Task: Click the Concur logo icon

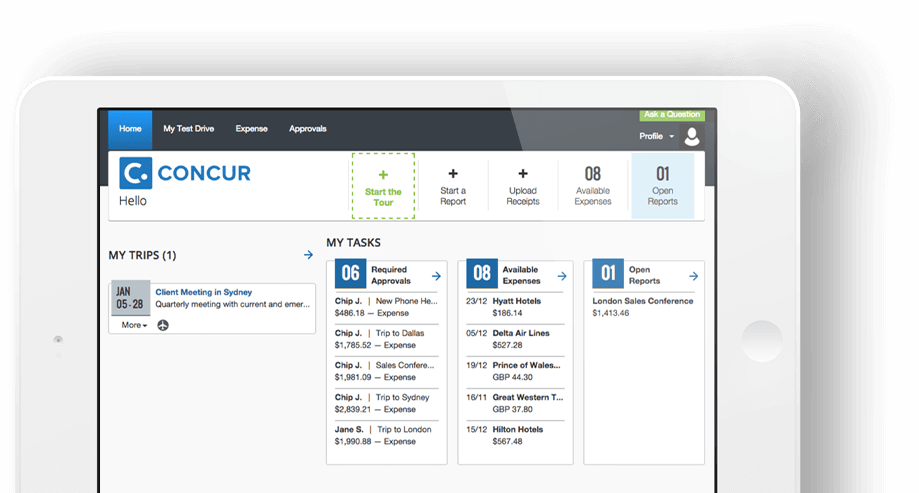Action: pyautogui.click(x=135, y=173)
